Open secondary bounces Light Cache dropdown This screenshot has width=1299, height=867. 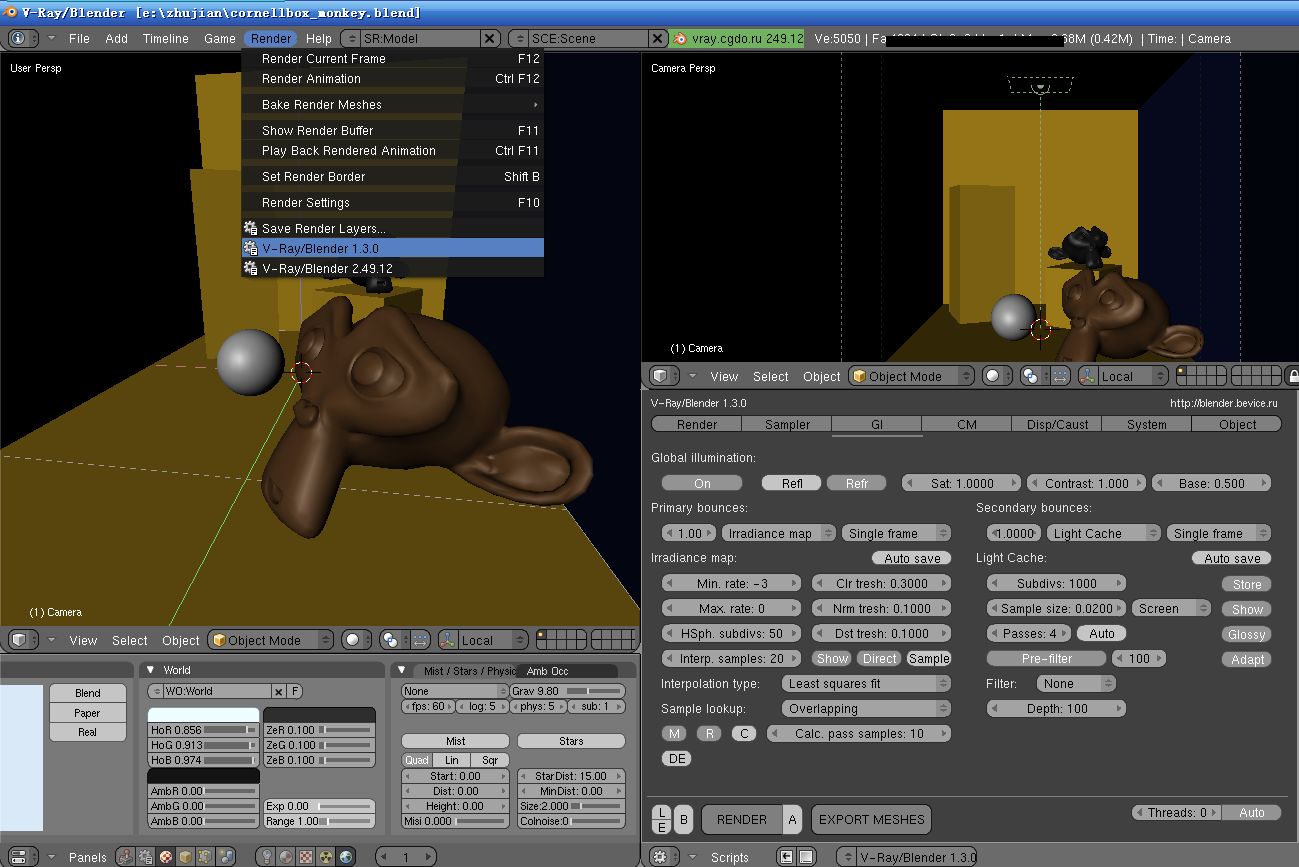(1104, 533)
